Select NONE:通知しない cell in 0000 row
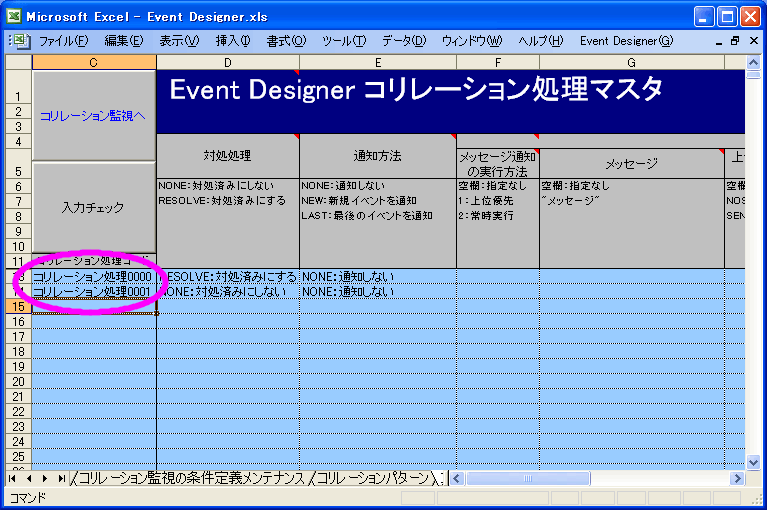Viewport: 767px width, 510px height. point(378,276)
